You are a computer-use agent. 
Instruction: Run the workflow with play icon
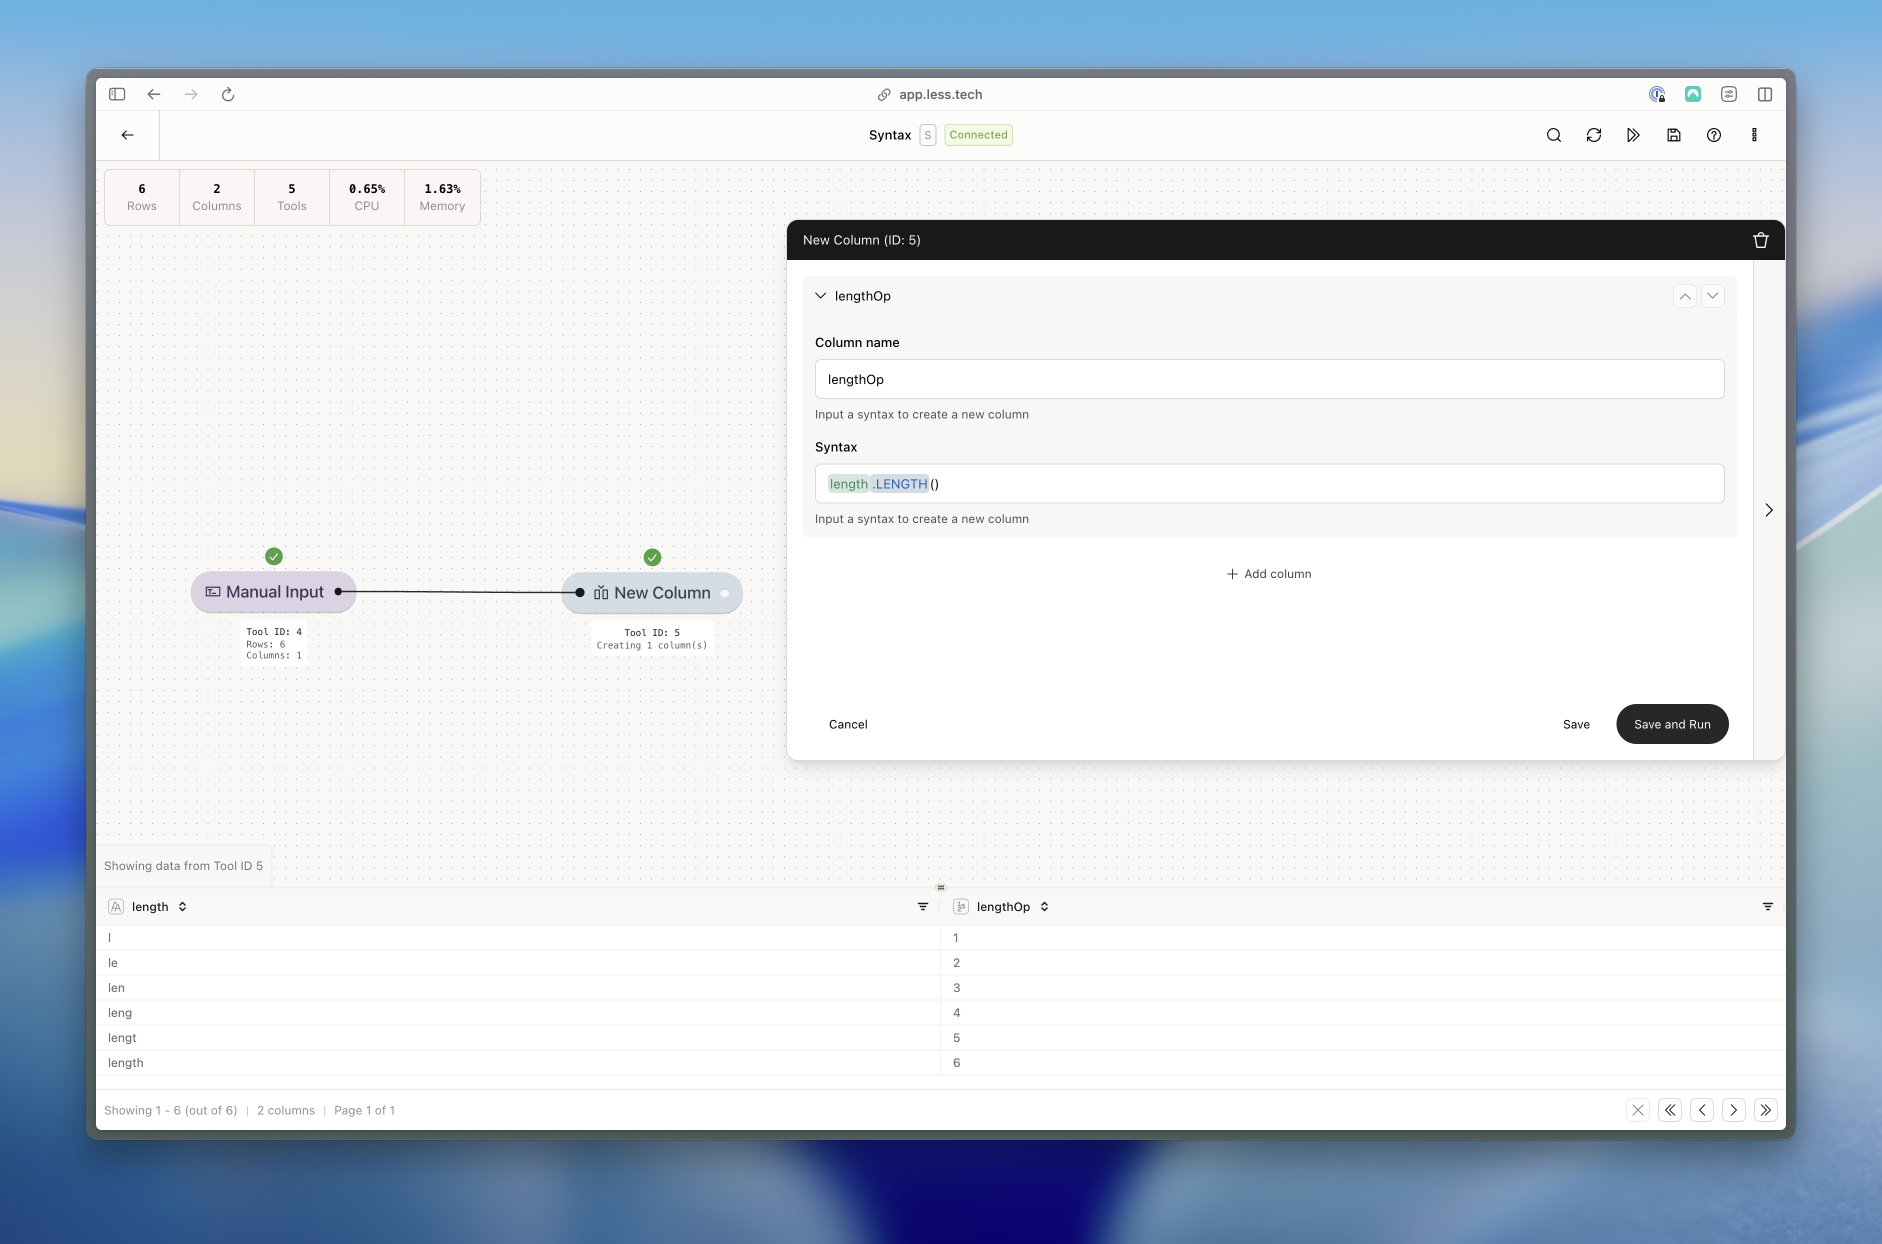[1634, 135]
